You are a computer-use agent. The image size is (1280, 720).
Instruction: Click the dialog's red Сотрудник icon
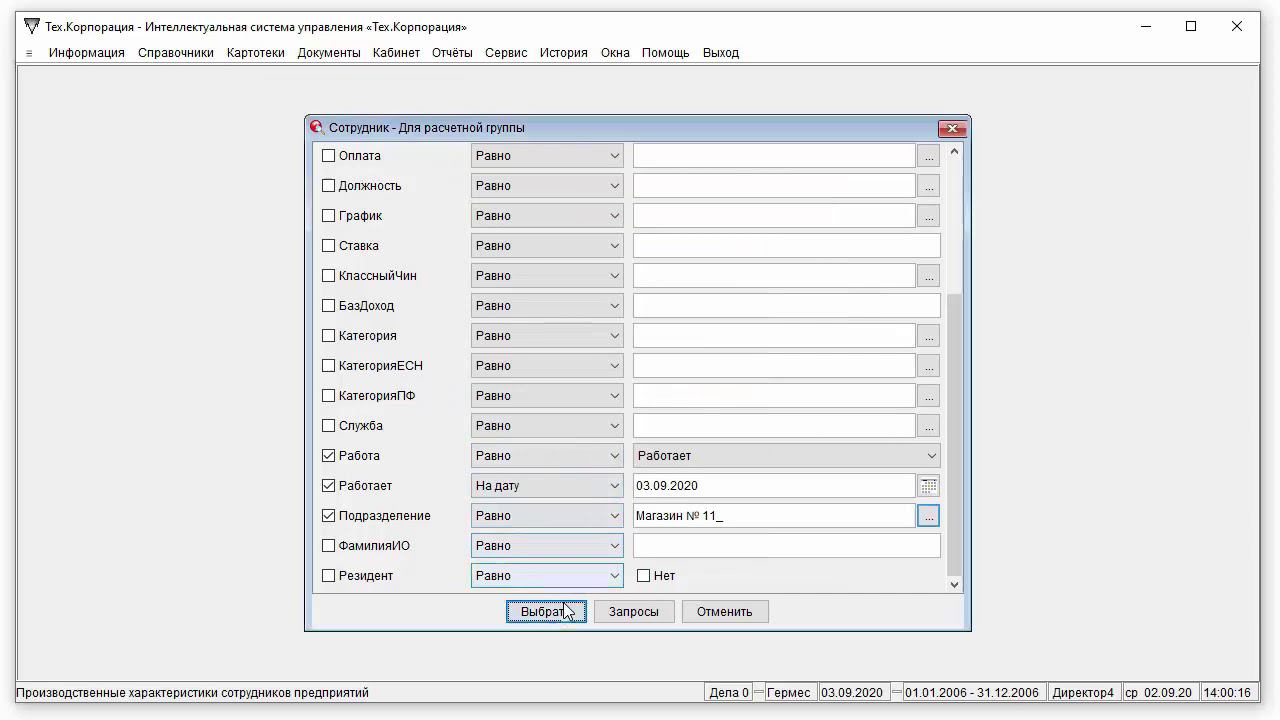(x=317, y=127)
